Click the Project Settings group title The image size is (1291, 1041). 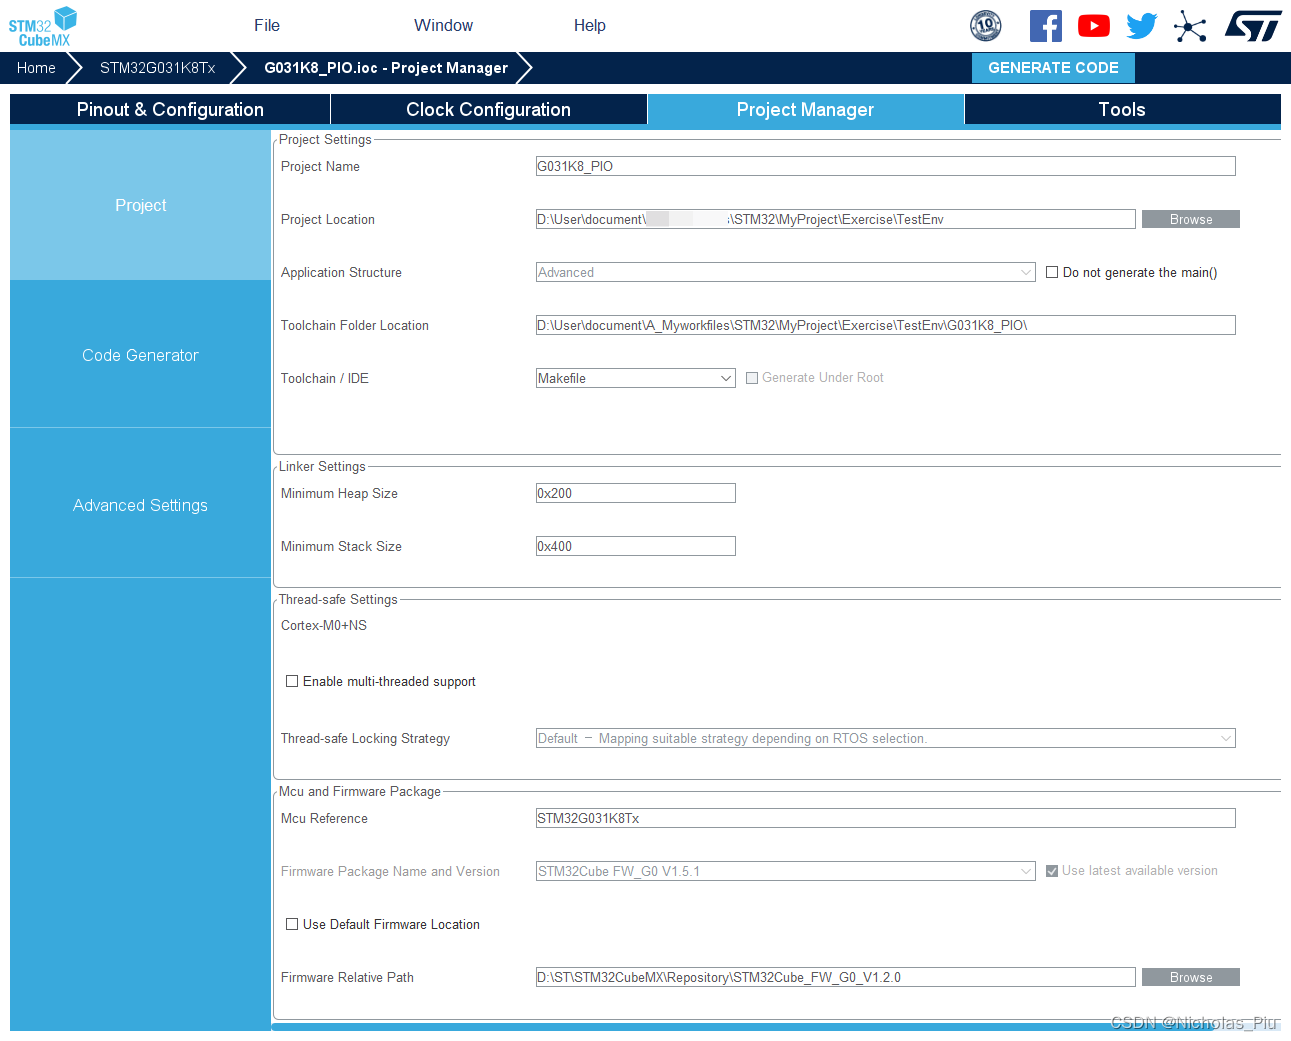325,139
